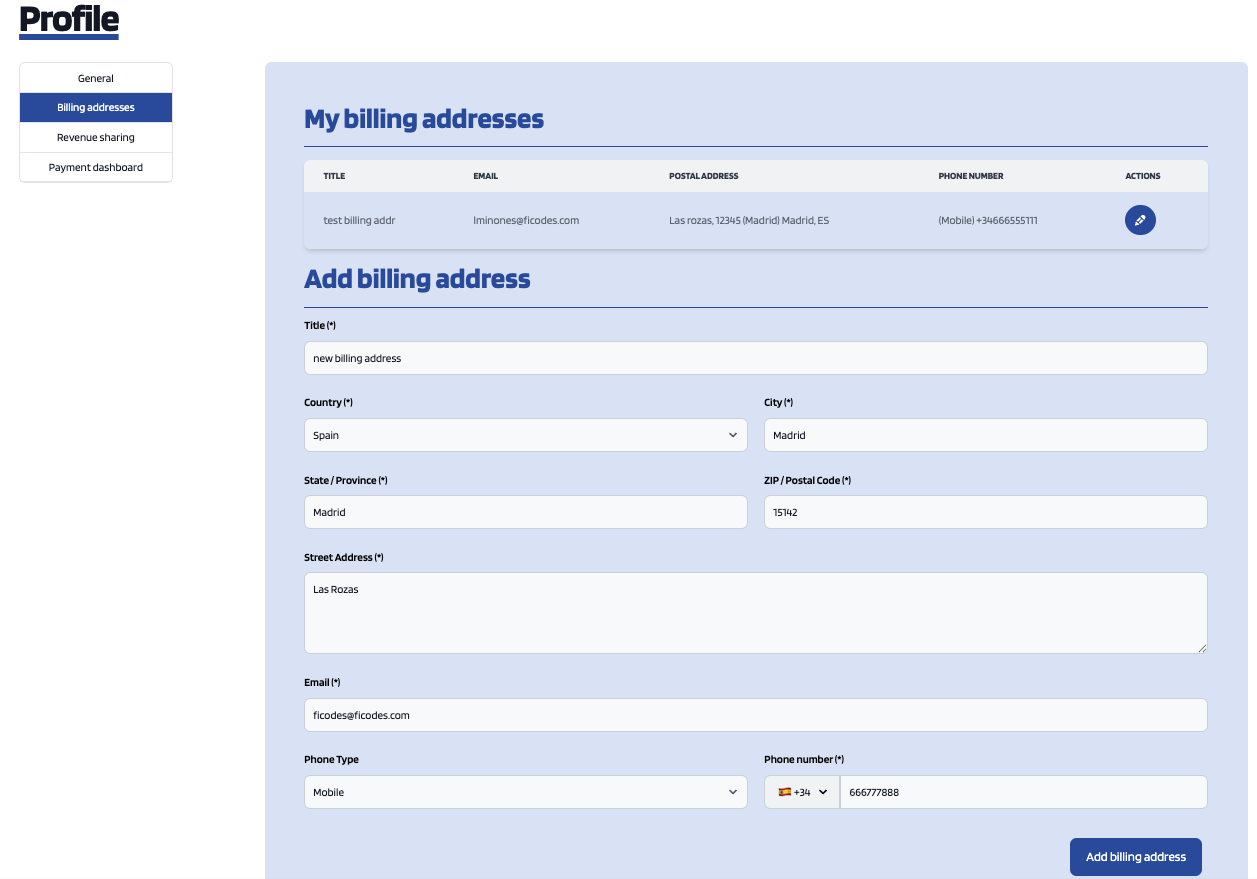Focus the Email input field
This screenshot has height=879, width=1257.
coord(755,715)
